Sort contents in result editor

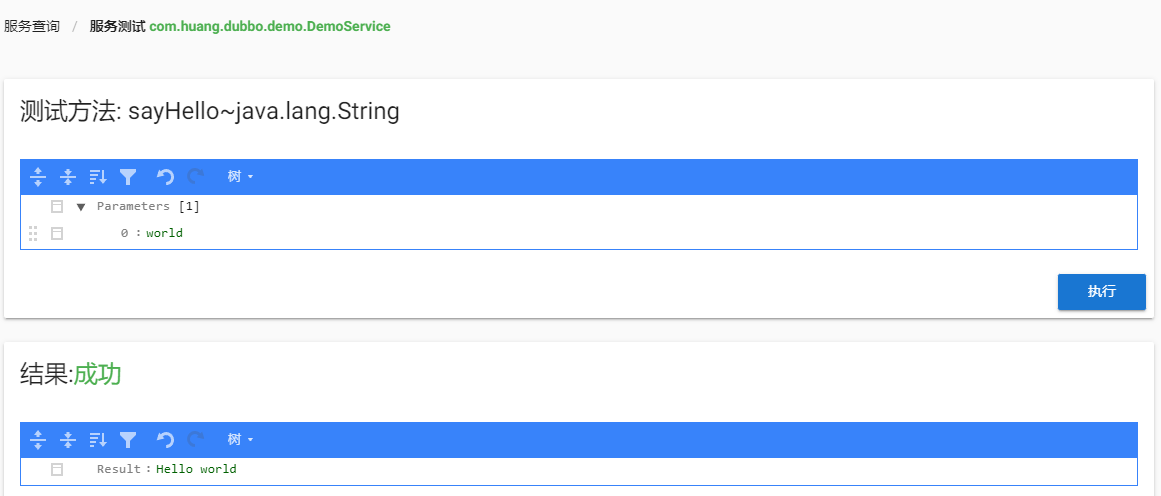(98, 440)
